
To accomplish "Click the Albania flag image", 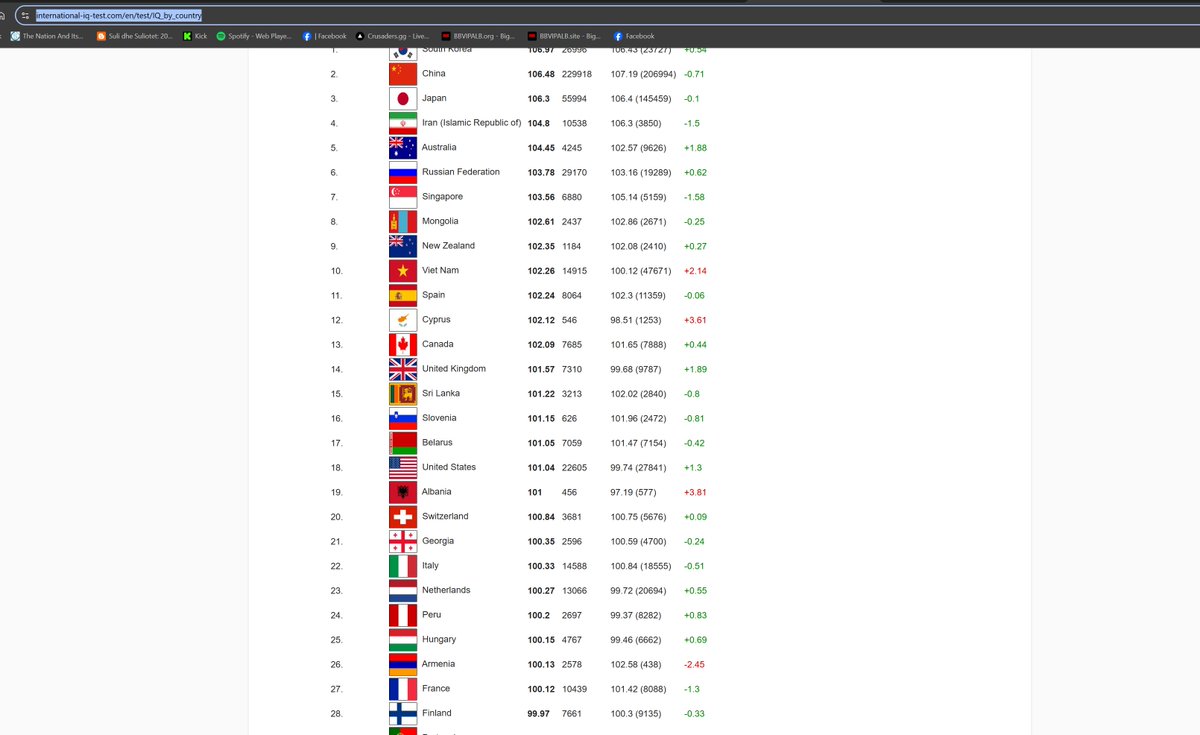I will tap(403, 492).
